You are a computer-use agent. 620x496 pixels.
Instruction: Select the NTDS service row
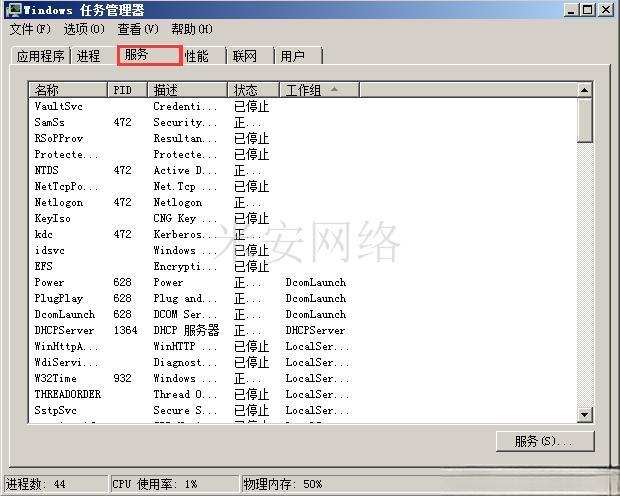303,170
